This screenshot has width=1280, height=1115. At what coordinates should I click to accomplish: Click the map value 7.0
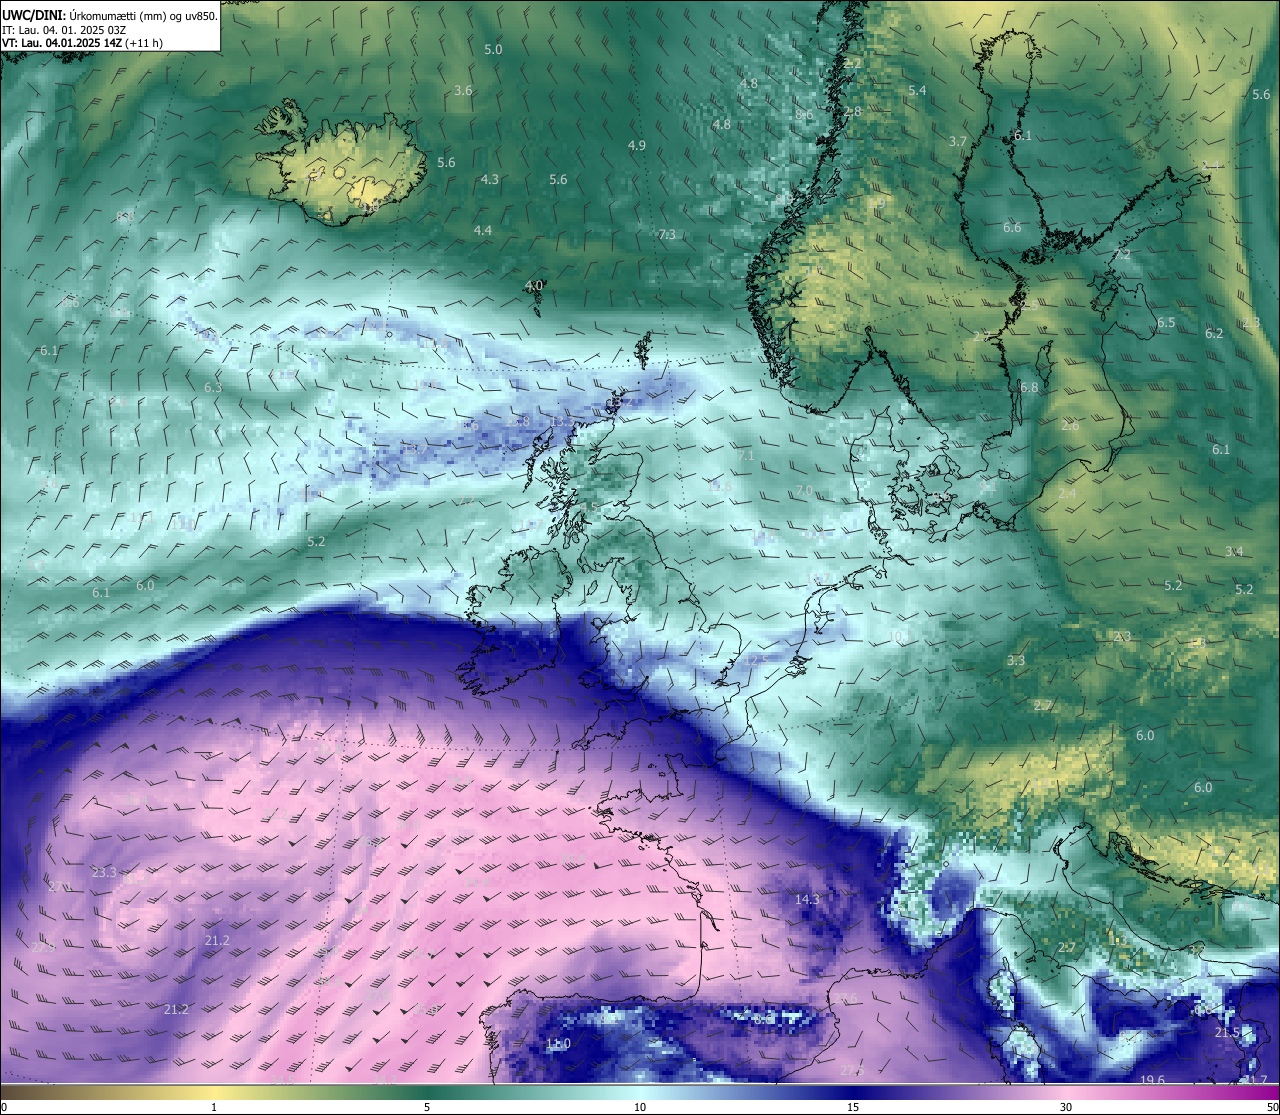tap(804, 490)
